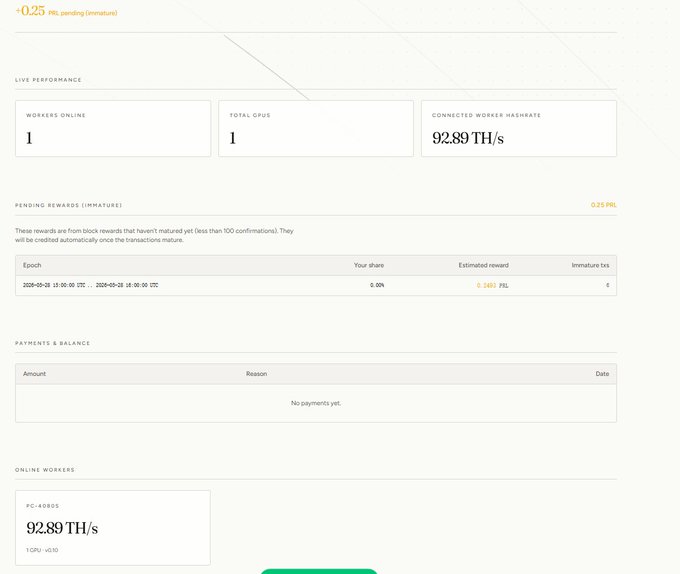This screenshot has height=574, width=680.
Task: Click the '+0.25' PRL pending amount at top
Action: coord(30,11)
